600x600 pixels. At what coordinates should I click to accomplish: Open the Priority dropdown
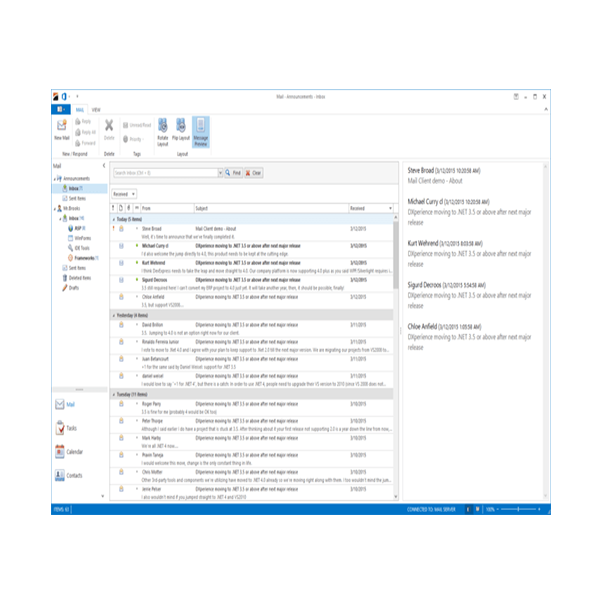point(133,139)
